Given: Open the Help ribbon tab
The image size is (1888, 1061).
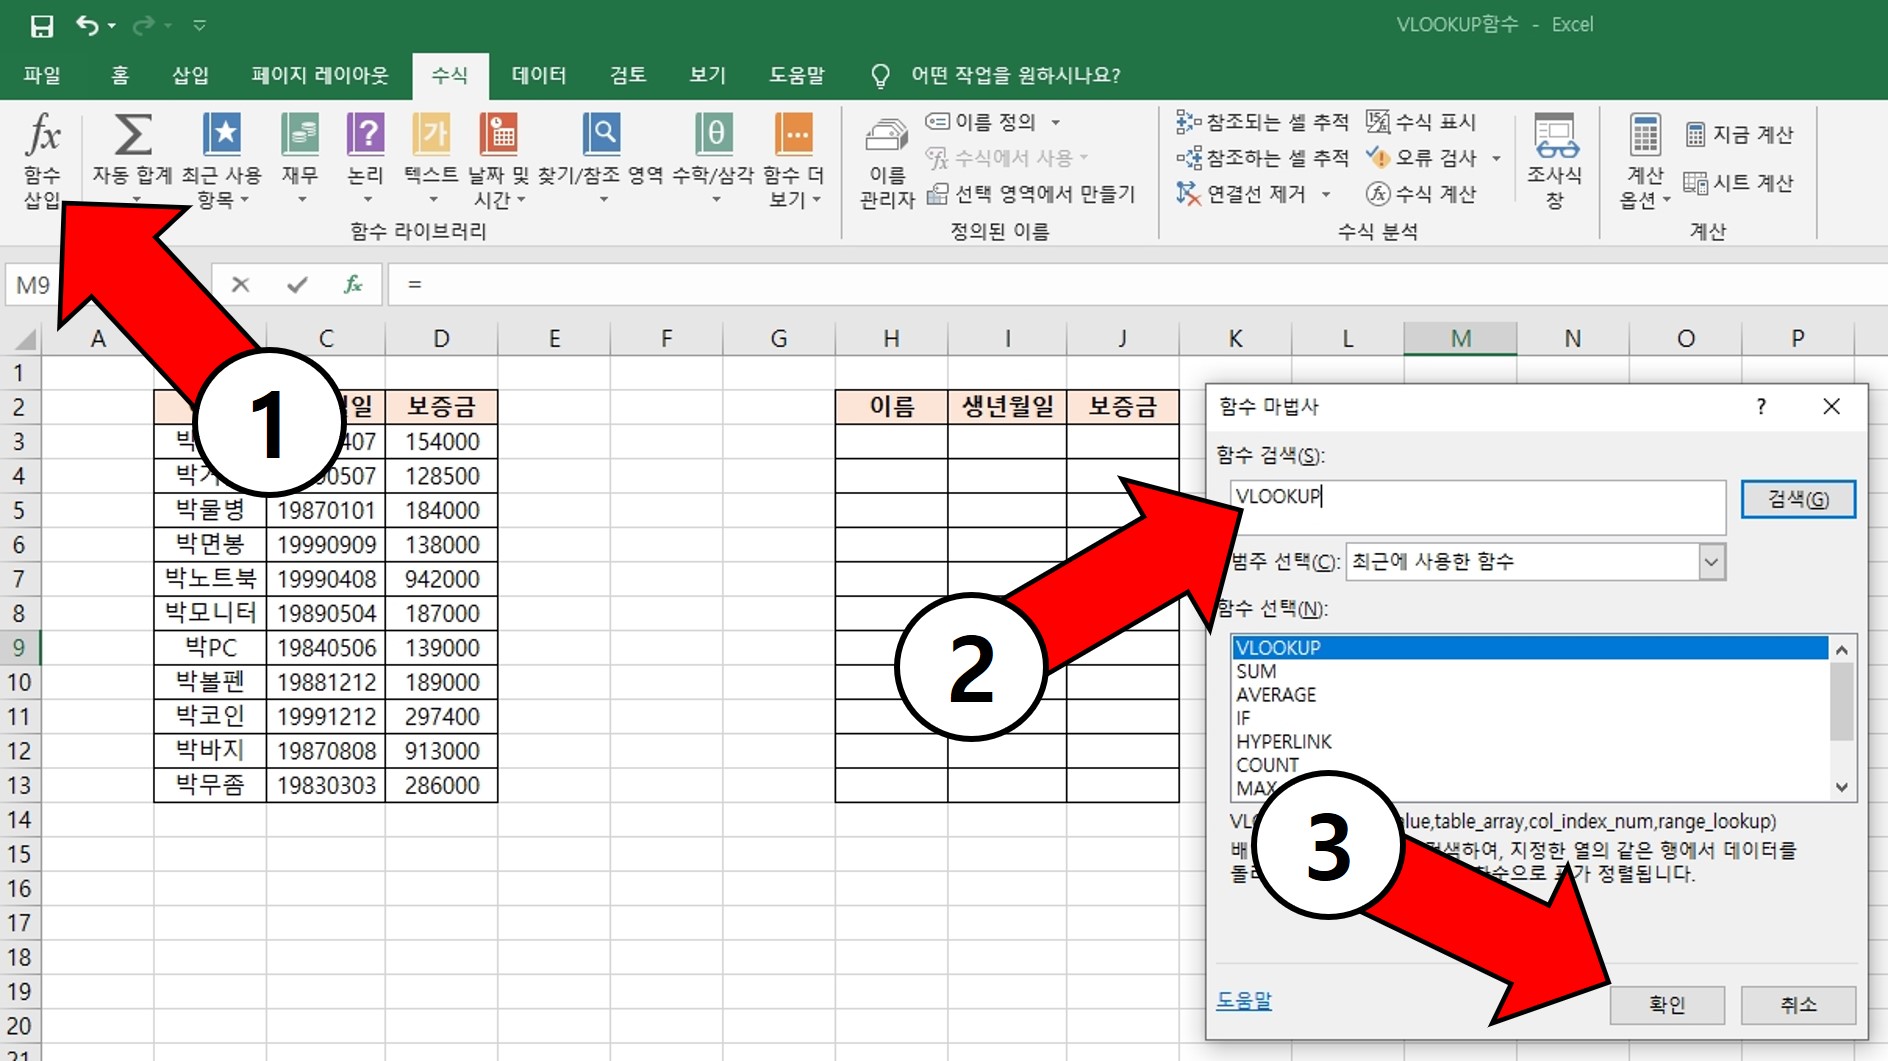Looking at the screenshot, I should pyautogui.click(x=797, y=75).
